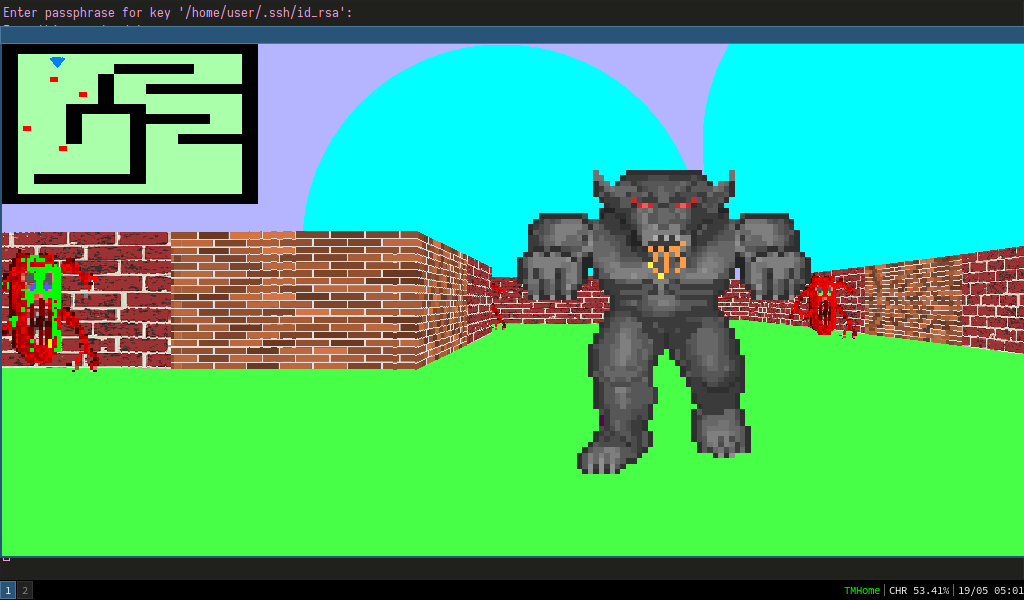Click the lowest red enemy dot on minimap
This screenshot has width=1024, height=600.
point(63,149)
